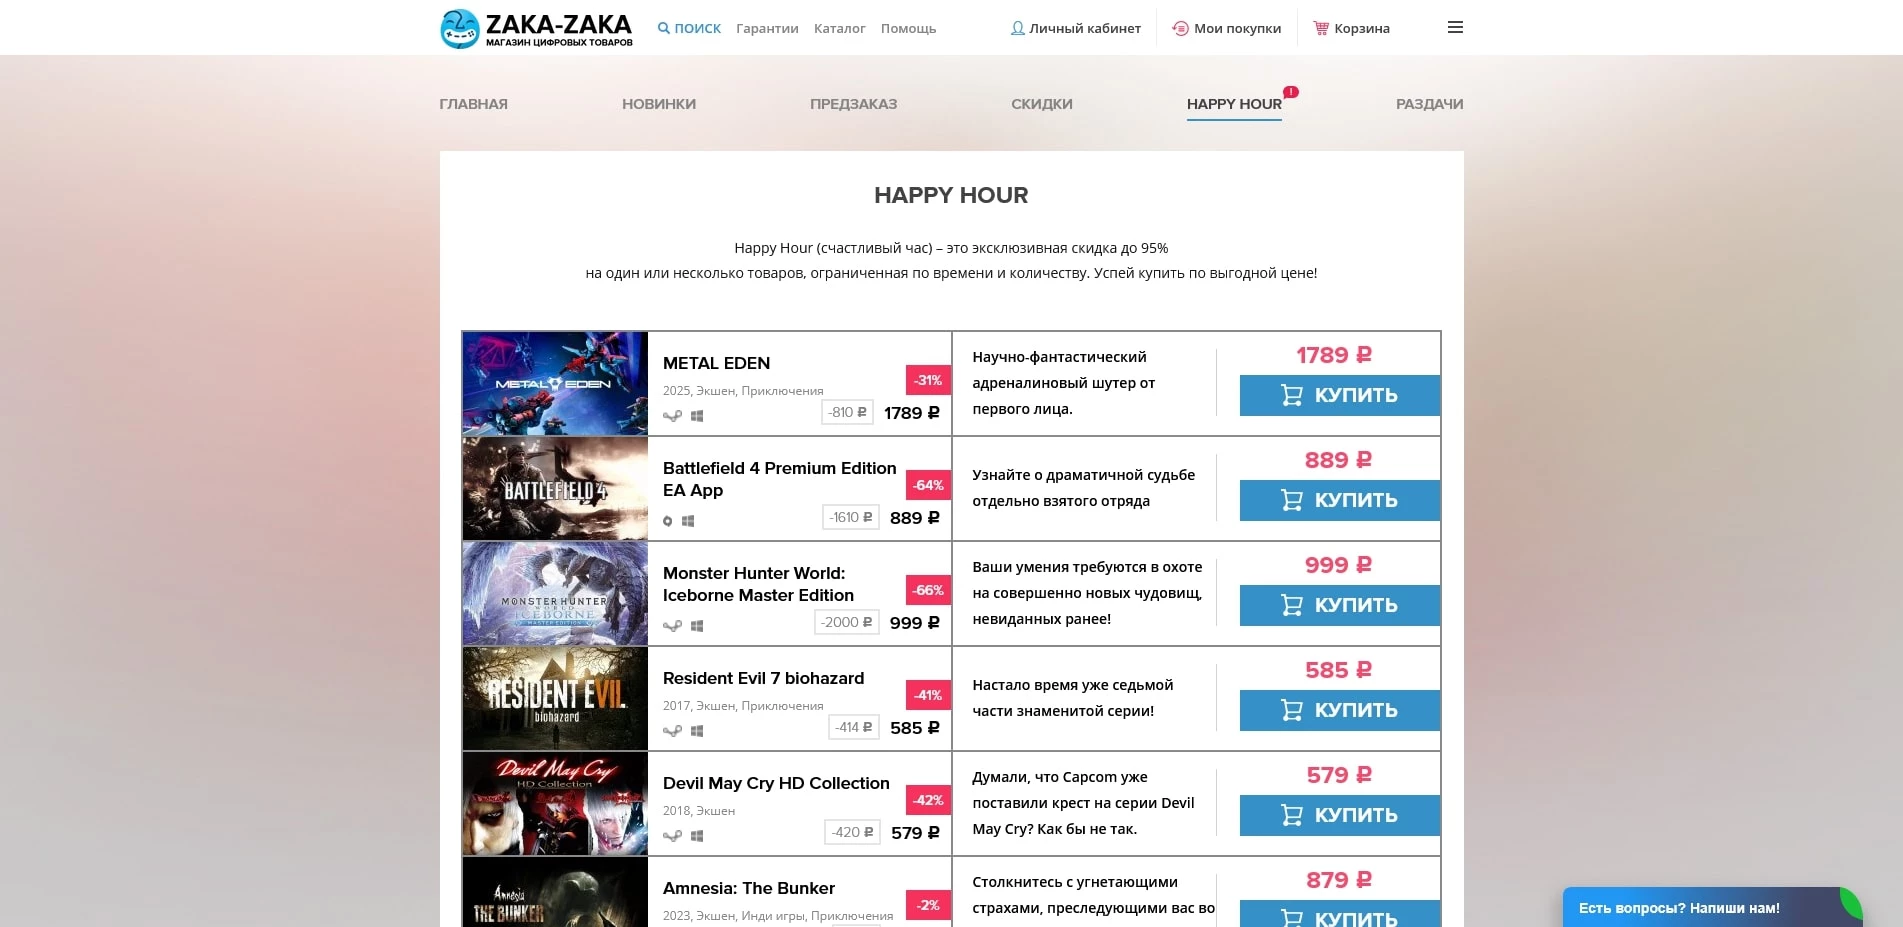The width and height of the screenshot is (1903, 927).
Task: Click the Windows icon under Monster Hunter World
Action: pyautogui.click(x=697, y=625)
